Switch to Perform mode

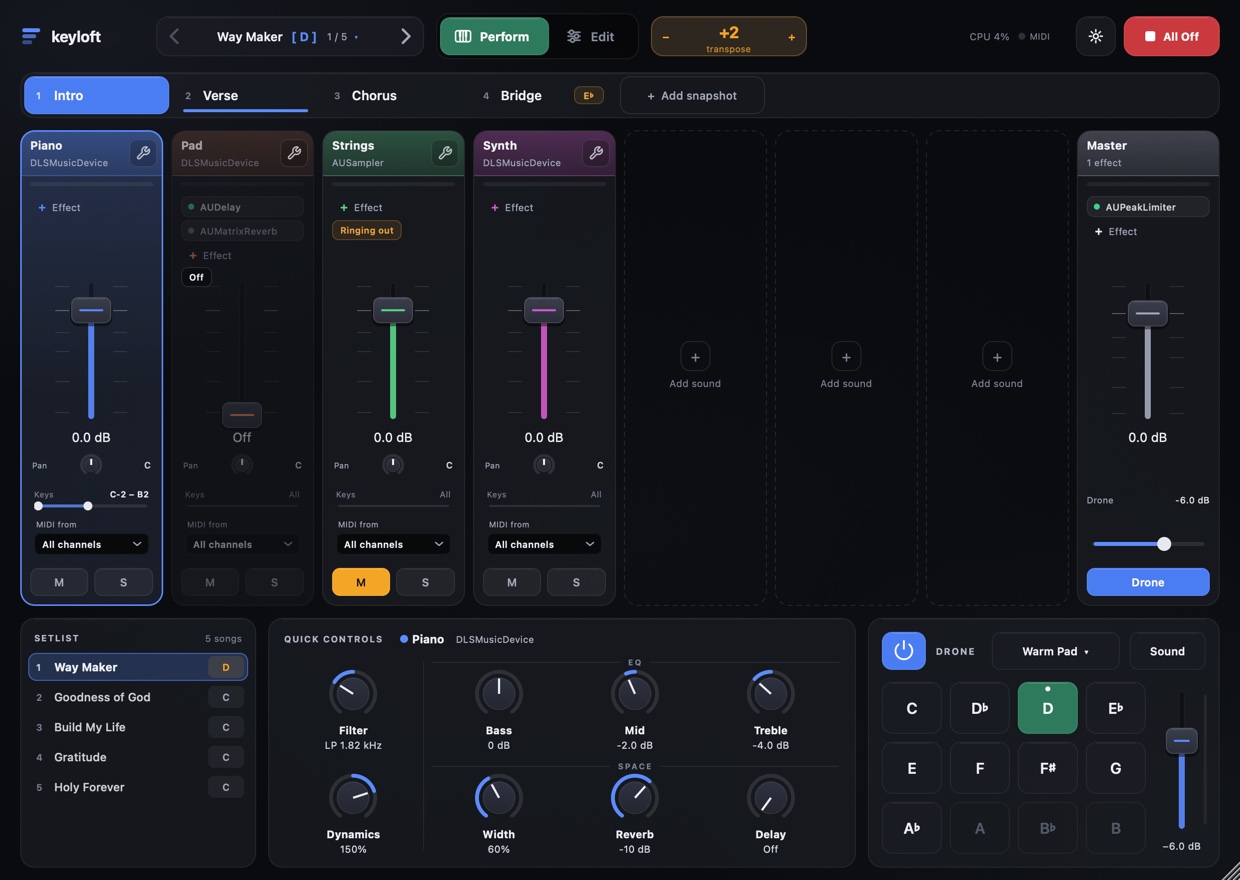494,37
